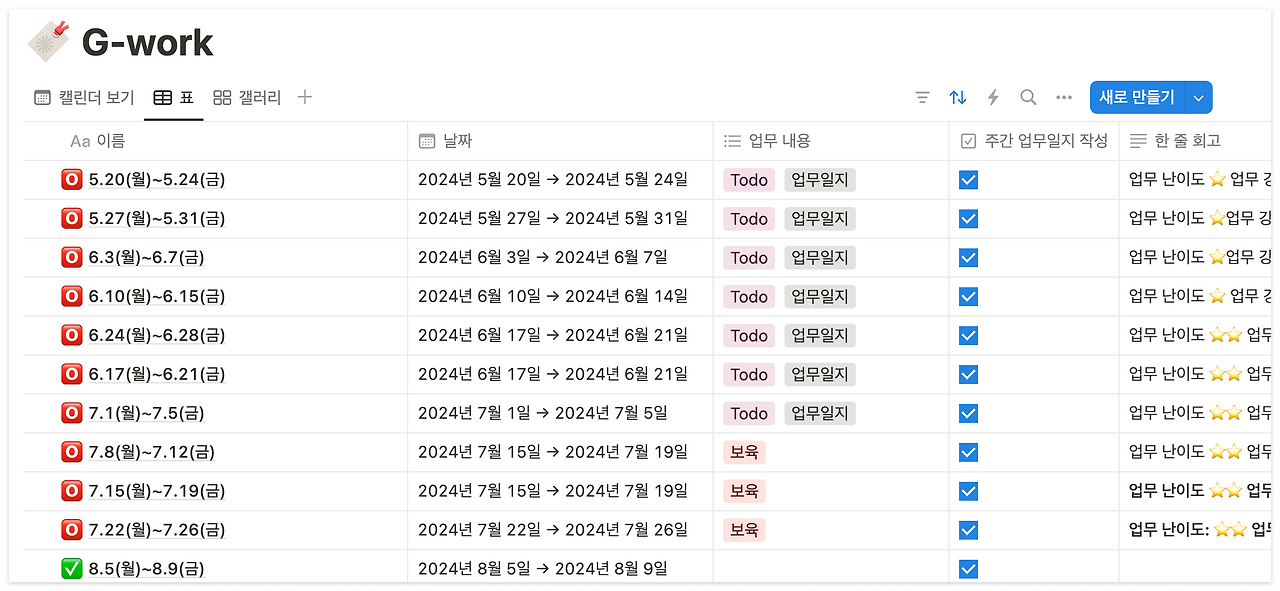Click the sort arrows icon

tap(957, 97)
